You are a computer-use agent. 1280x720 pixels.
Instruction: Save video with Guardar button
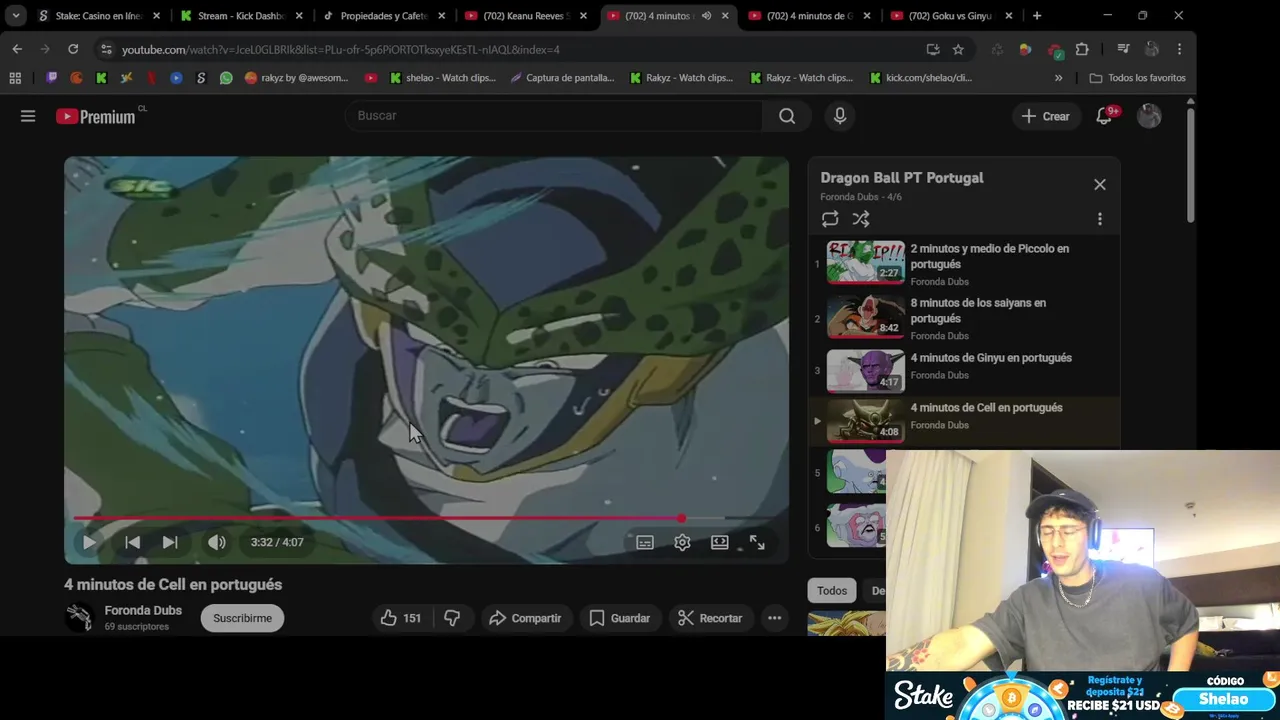coord(620,618)
